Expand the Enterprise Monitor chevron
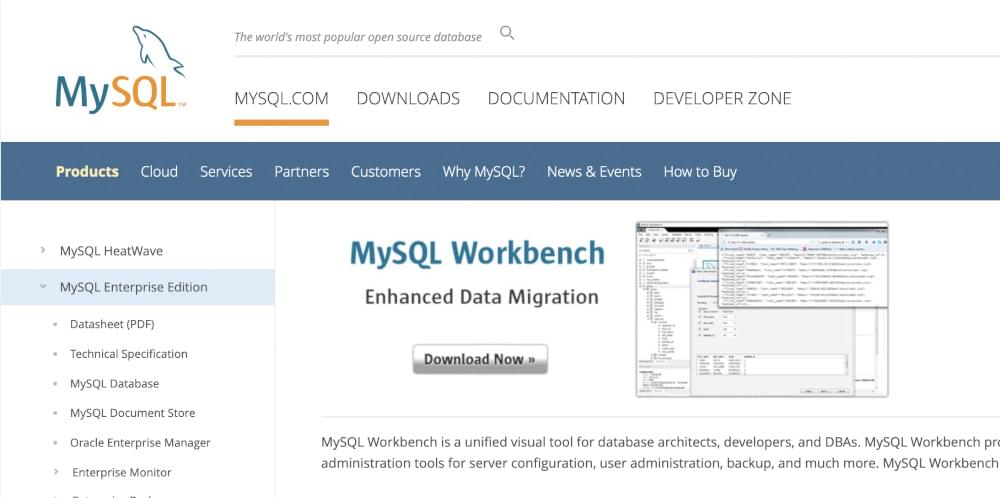The height and width of the screenshot is (498, 1000). coord(56,472)
